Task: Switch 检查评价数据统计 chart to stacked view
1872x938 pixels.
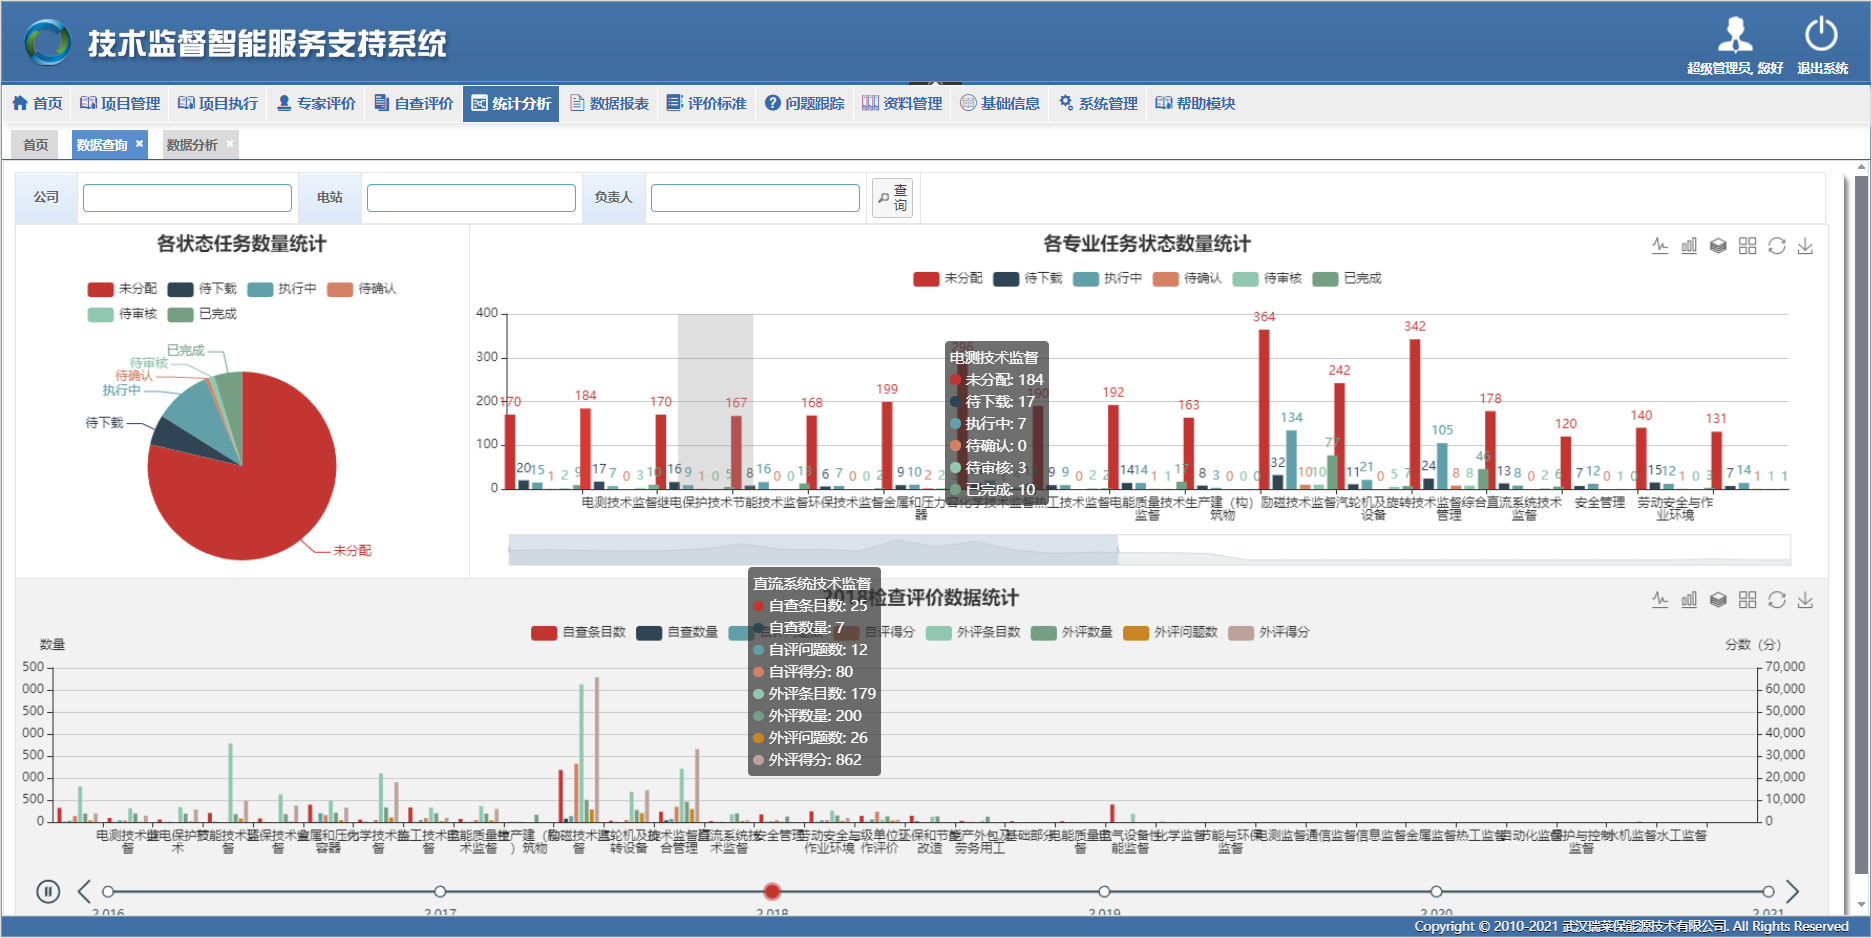Action: (1718, 600)
